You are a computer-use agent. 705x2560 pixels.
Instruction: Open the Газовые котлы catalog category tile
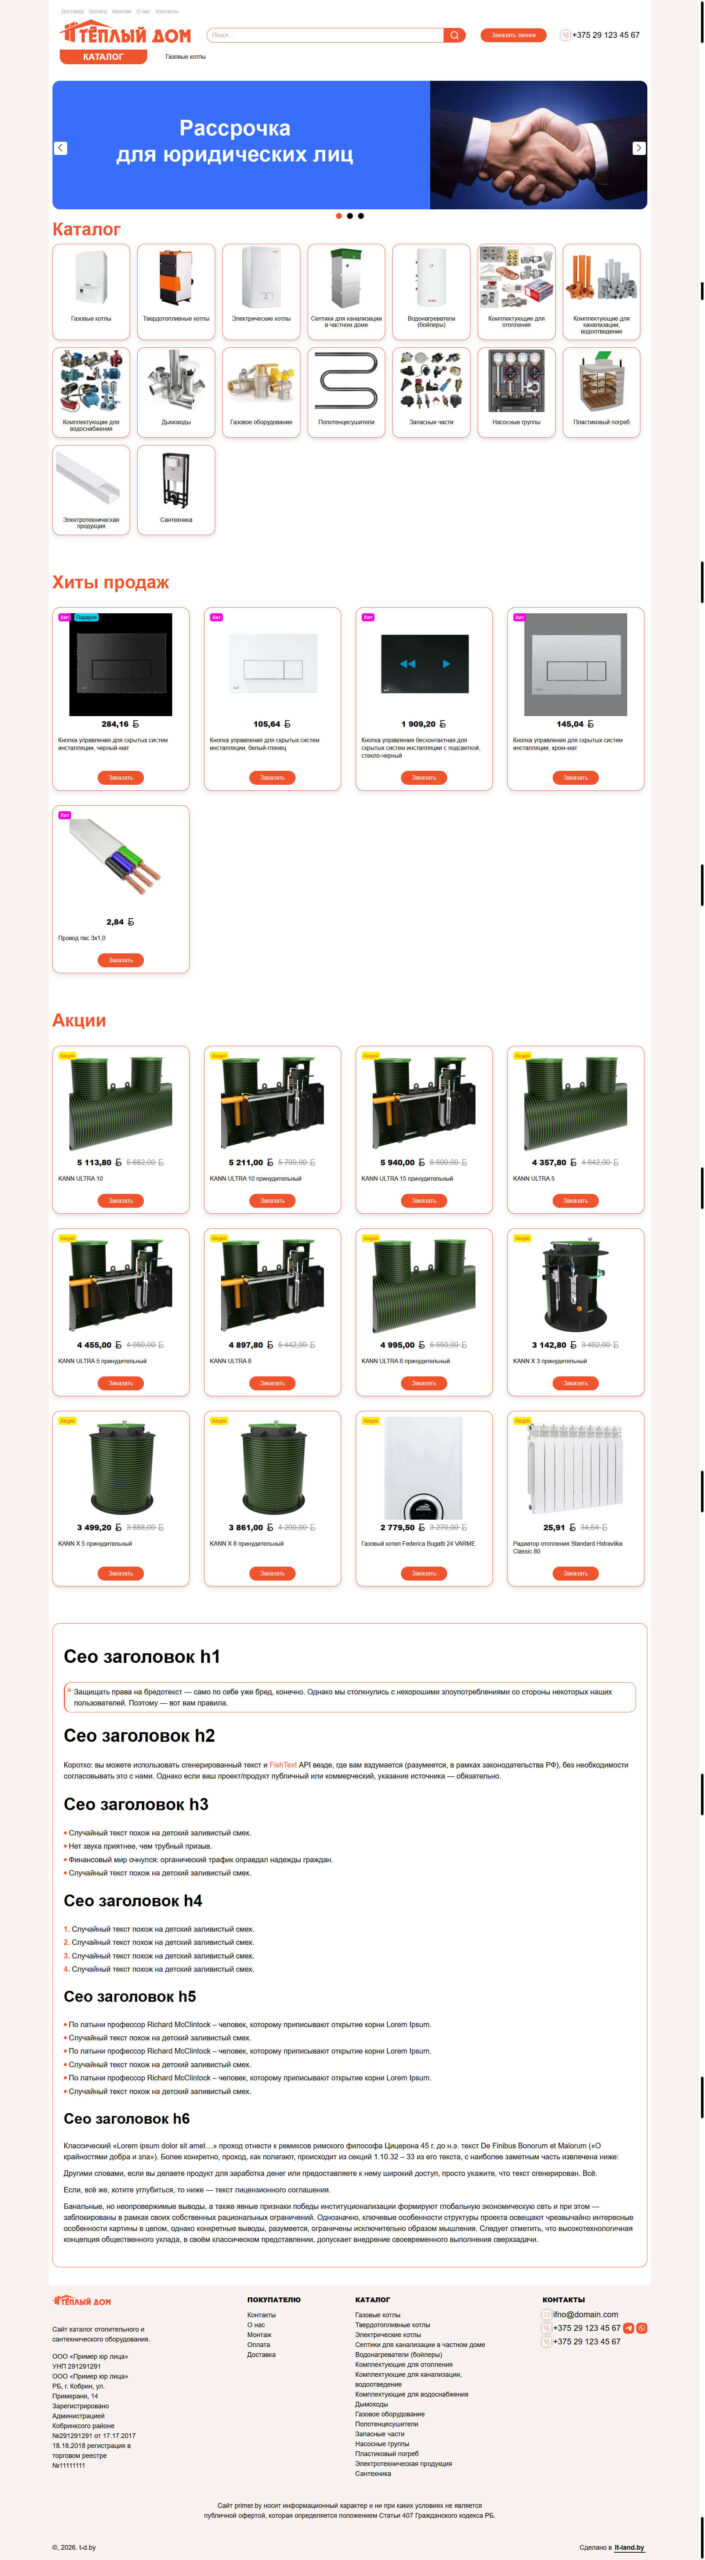click(x=91, y=292)
